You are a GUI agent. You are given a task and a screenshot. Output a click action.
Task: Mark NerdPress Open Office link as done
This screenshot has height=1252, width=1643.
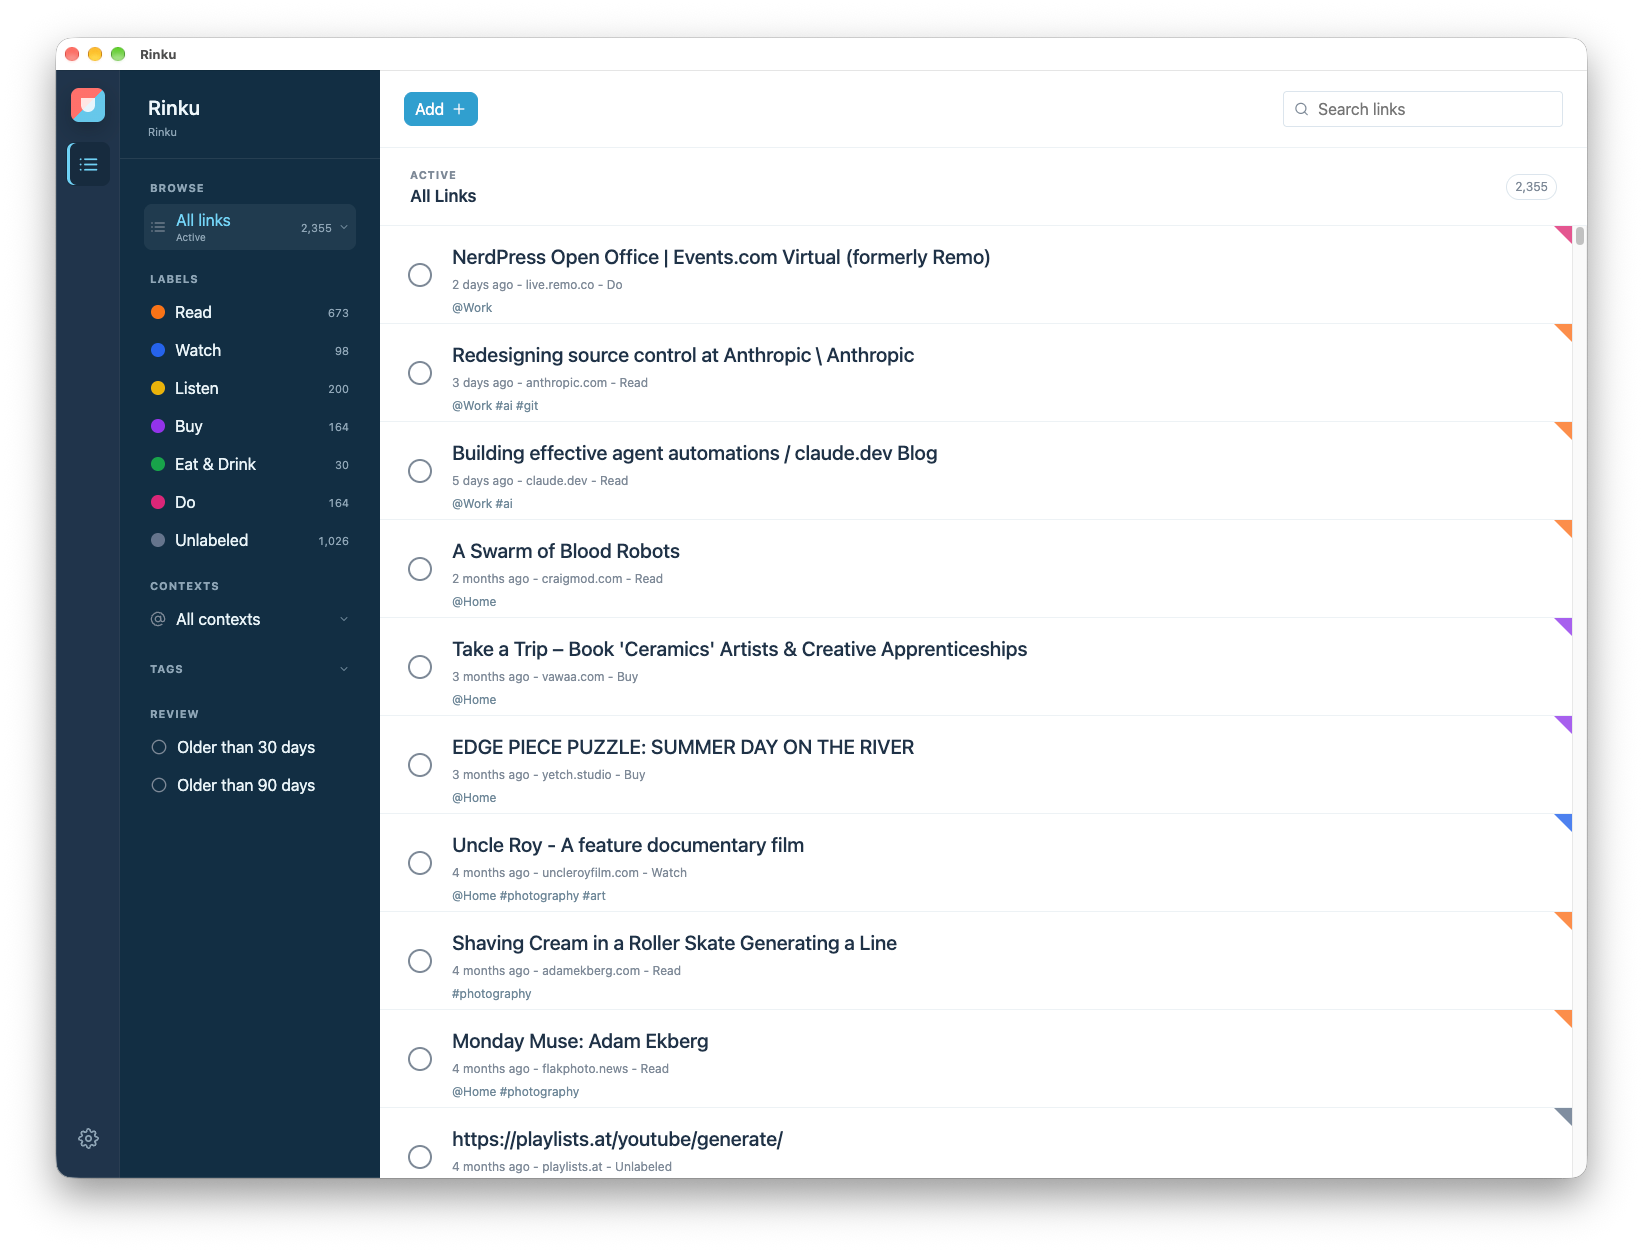coord(420,275)
